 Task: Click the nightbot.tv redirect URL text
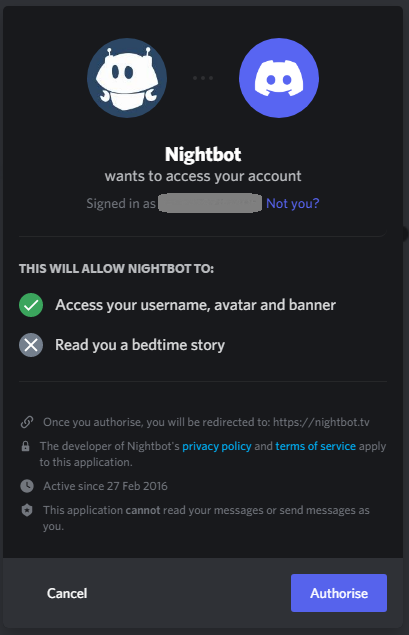321,422
